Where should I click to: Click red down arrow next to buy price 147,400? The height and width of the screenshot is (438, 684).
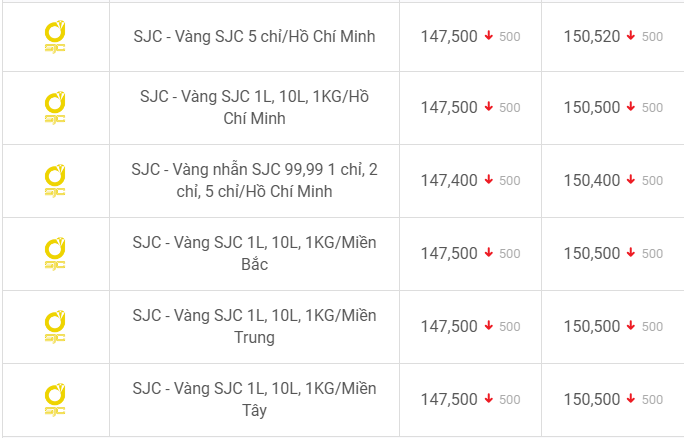tap(489, 179)
